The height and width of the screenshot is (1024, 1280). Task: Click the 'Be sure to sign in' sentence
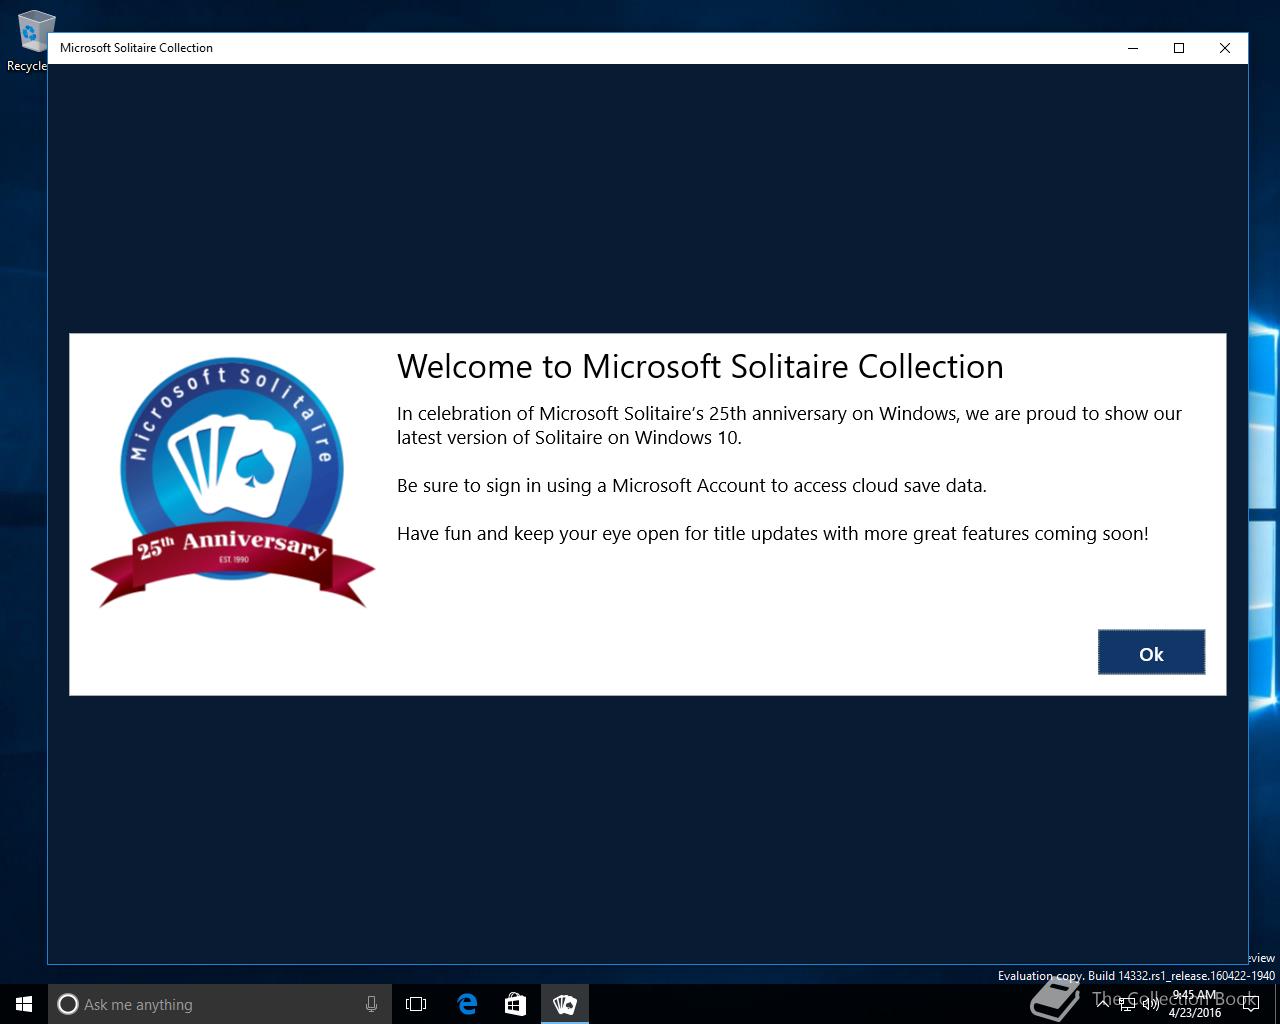tap(692, 486)
